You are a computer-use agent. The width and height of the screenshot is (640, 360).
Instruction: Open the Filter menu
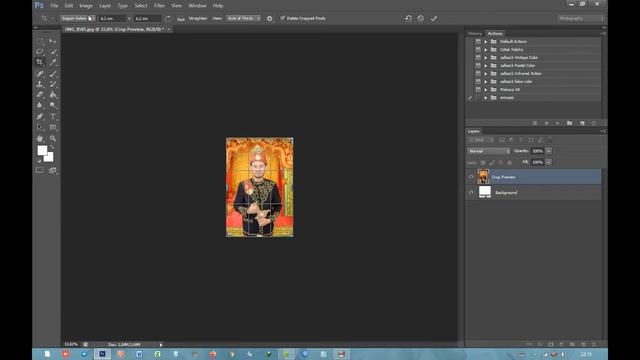coord(159,6)
